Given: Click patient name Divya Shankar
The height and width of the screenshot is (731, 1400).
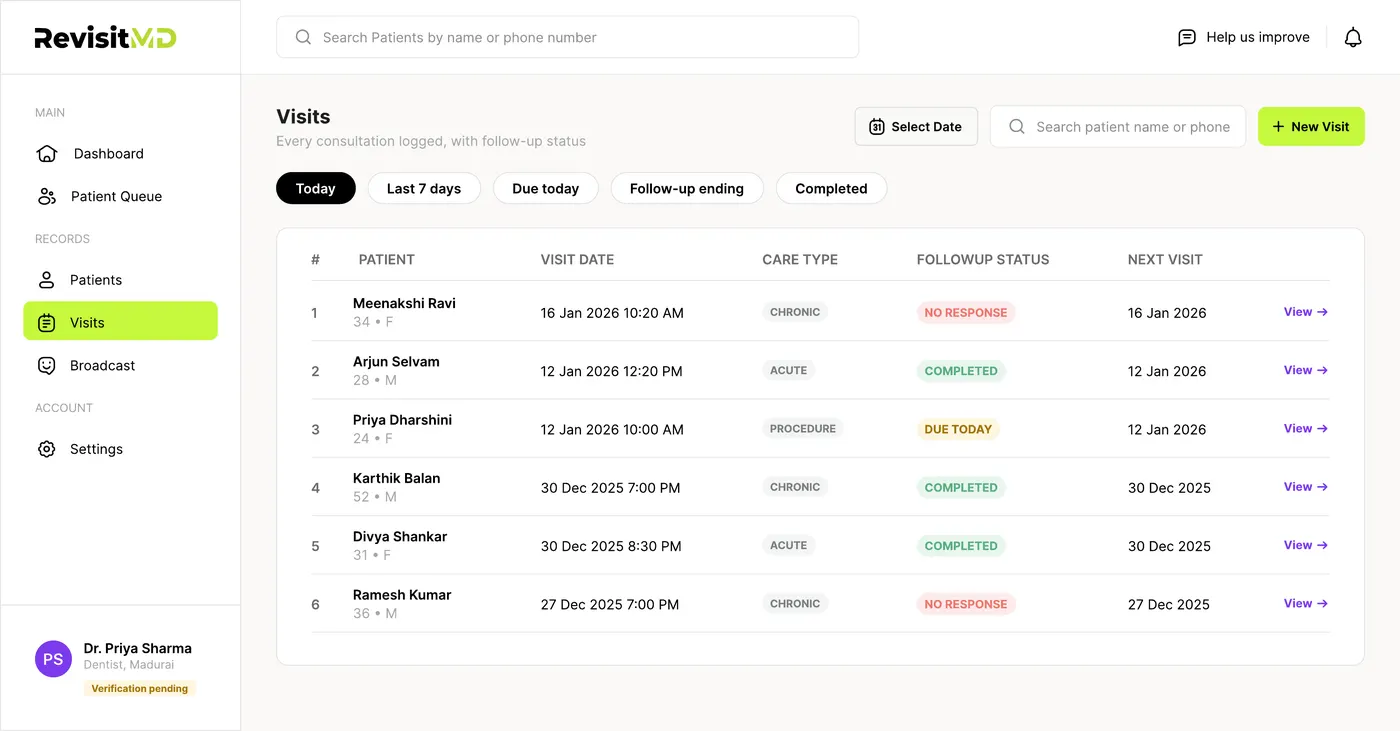Looking at the screenshot, I should (x=400, y=536).
